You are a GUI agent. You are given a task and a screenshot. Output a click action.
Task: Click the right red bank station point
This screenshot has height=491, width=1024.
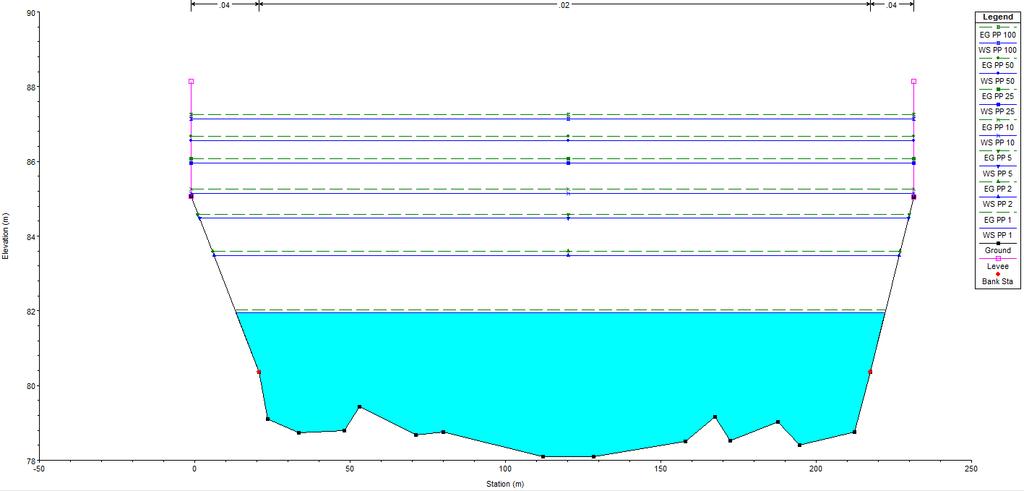coord(870,372)
